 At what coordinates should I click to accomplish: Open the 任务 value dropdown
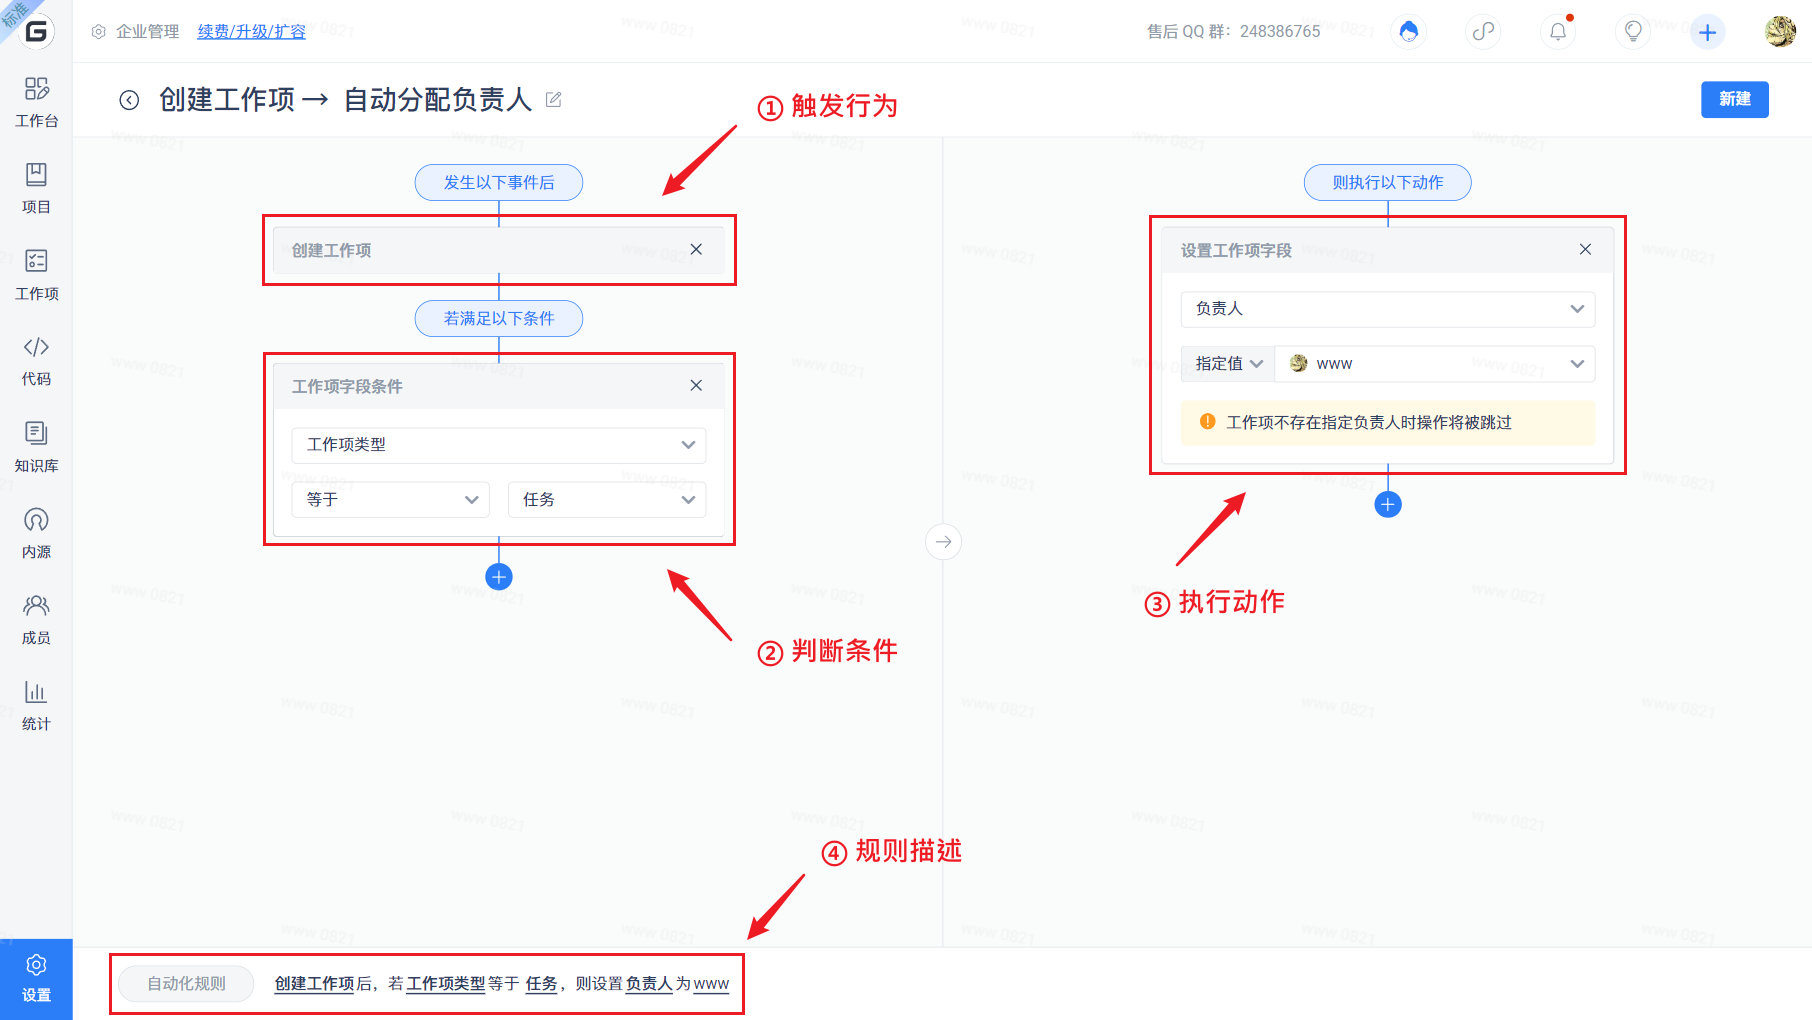click(607, 499)
